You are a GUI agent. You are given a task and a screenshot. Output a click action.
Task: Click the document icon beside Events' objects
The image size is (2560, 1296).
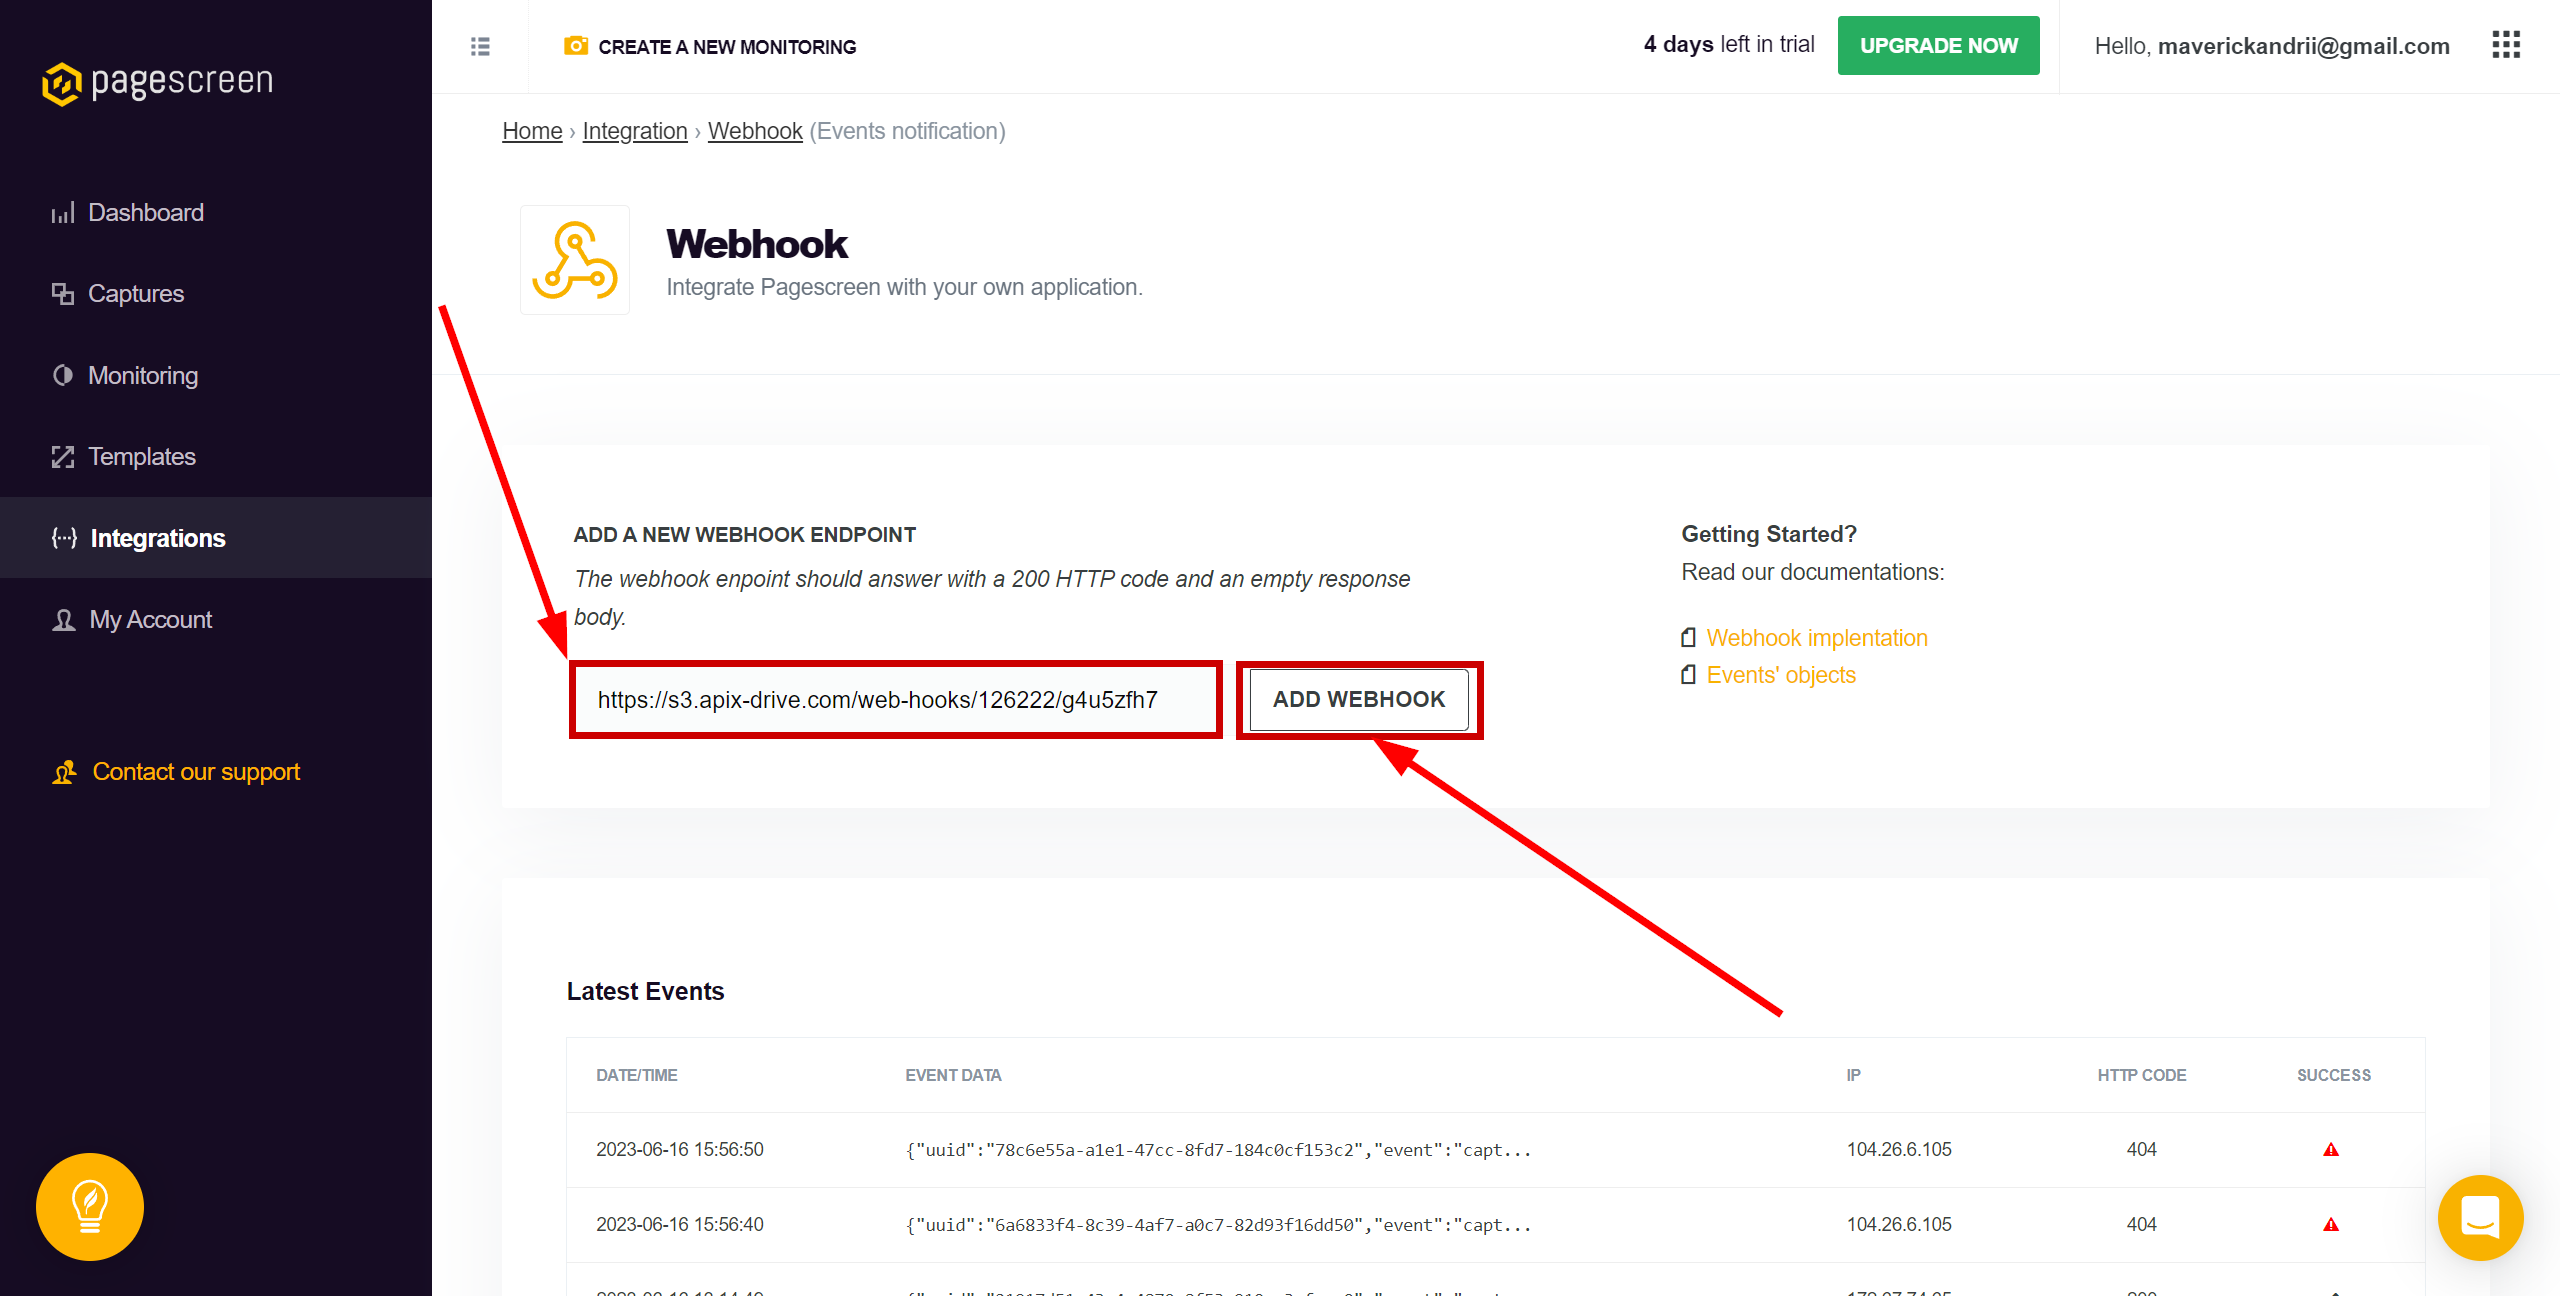tap(1689, 675)
